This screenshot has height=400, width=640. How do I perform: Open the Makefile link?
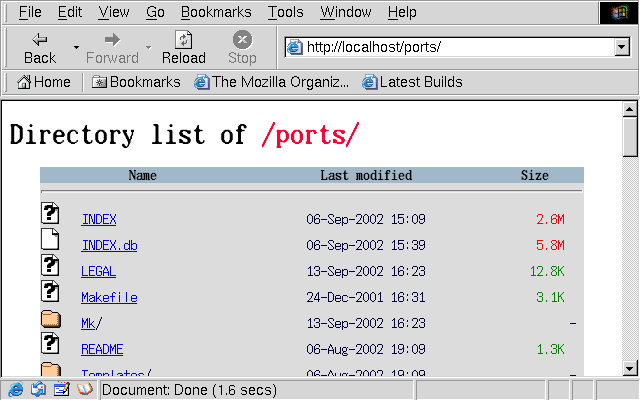click(109, 298)
